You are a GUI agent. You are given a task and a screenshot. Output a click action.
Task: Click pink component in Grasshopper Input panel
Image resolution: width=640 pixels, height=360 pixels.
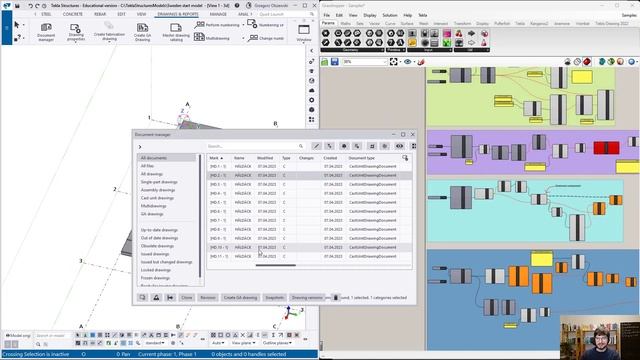(447, 33)
